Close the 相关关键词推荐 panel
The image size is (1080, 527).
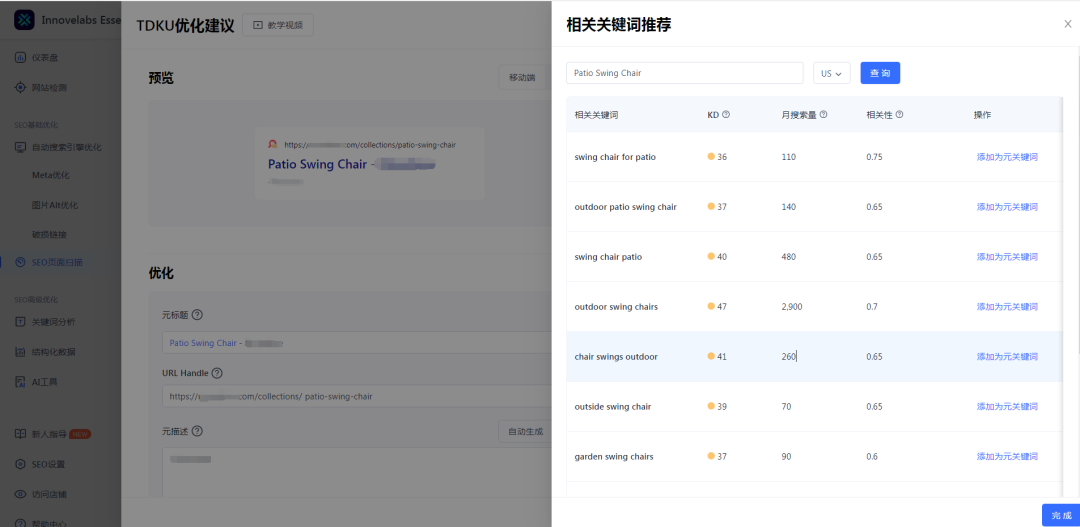click(x=1067, y=24)
